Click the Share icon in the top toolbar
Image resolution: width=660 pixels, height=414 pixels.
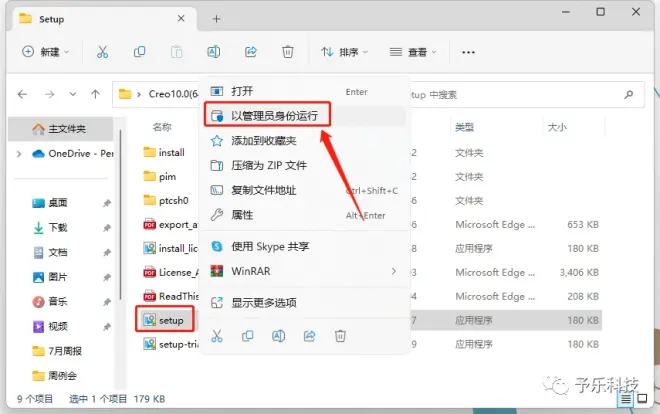coord(250,52)
